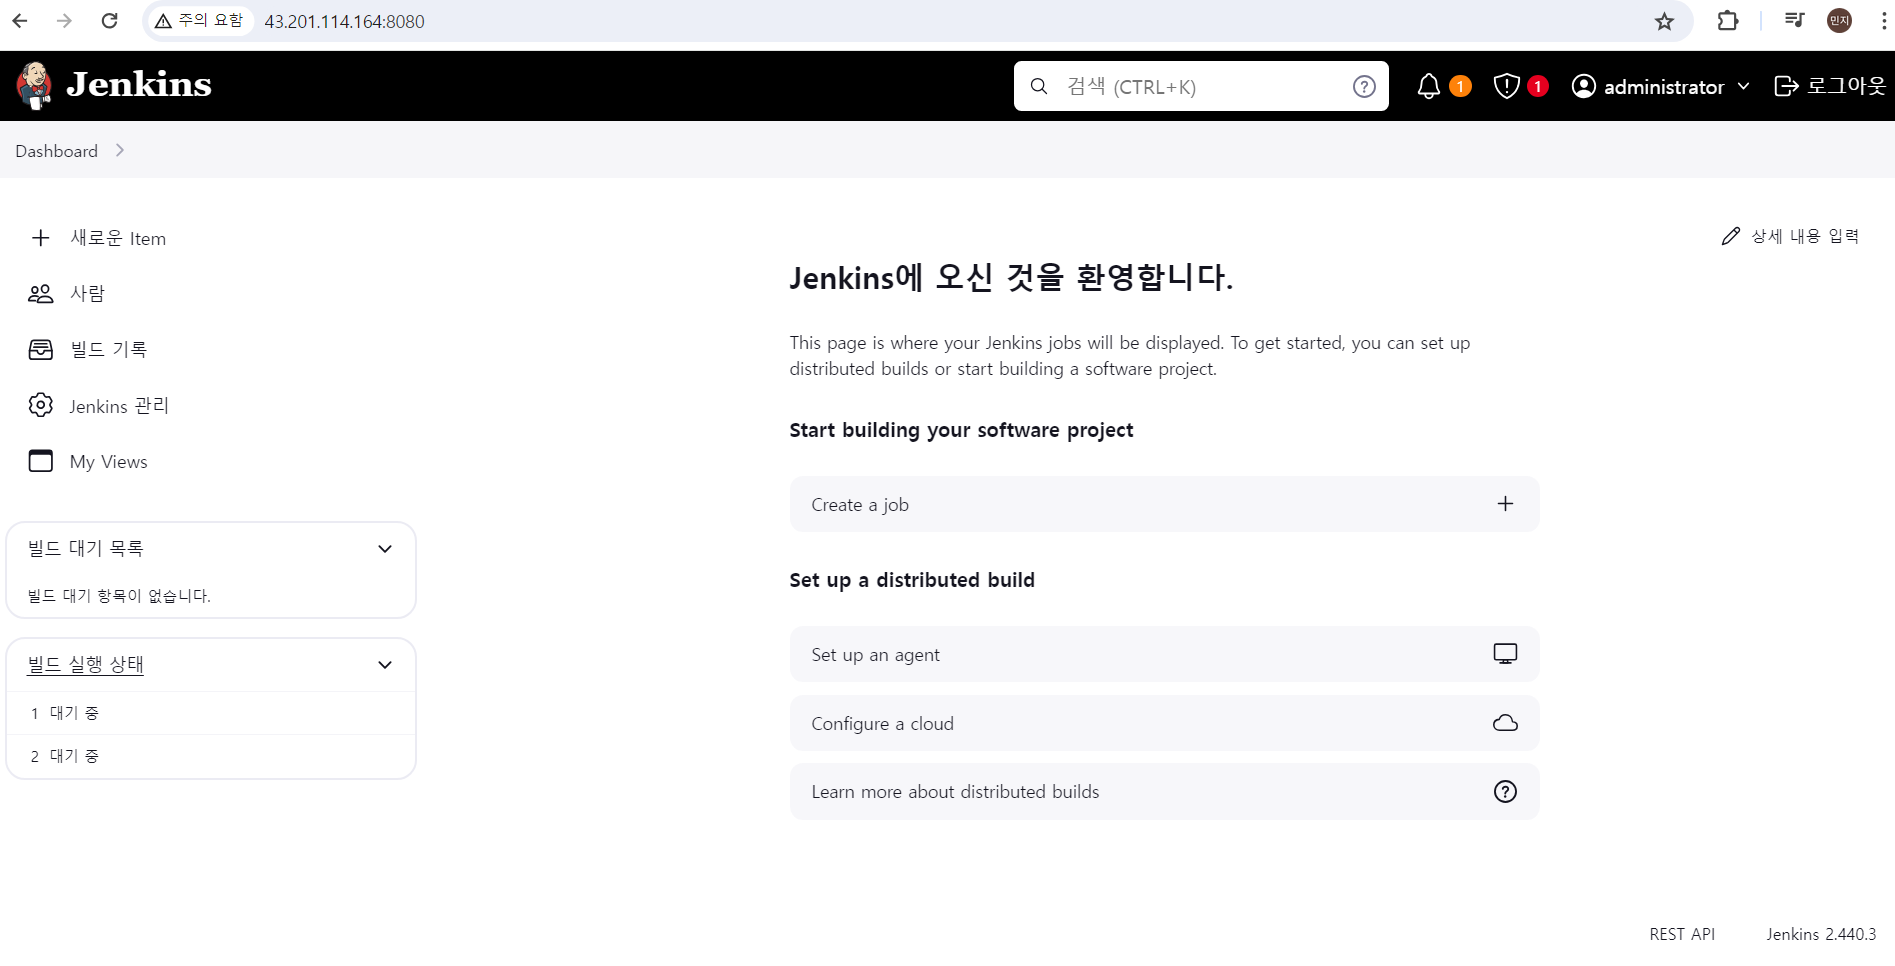Open the My Views sidebar link
Viewport: 1895px width, 966px height.
(x=108, y=462)
